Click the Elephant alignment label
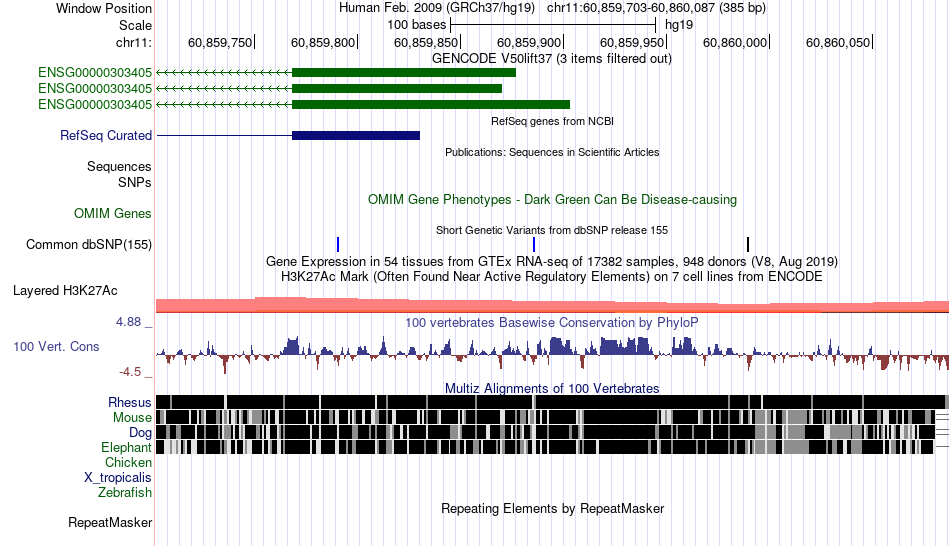Viewport: 950px width, 546px height. pyautogui.click(x=126, y=447)
